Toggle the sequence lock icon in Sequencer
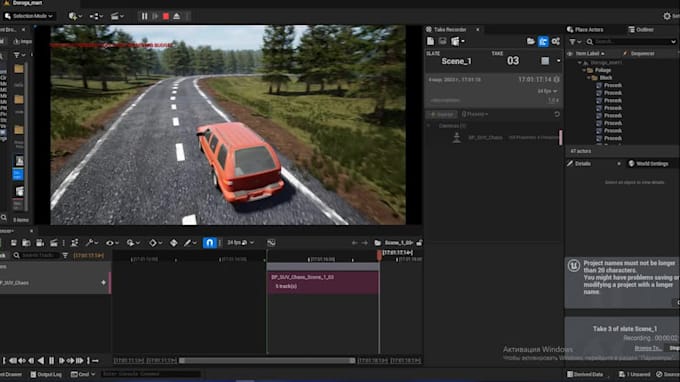The width and height of the screenshot is (680, 382). [x=419, y=243]
